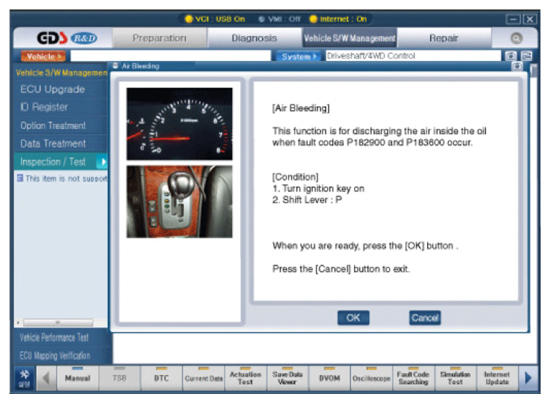
Task: Click the GDS R&D logo
Action: pos(67,38)
